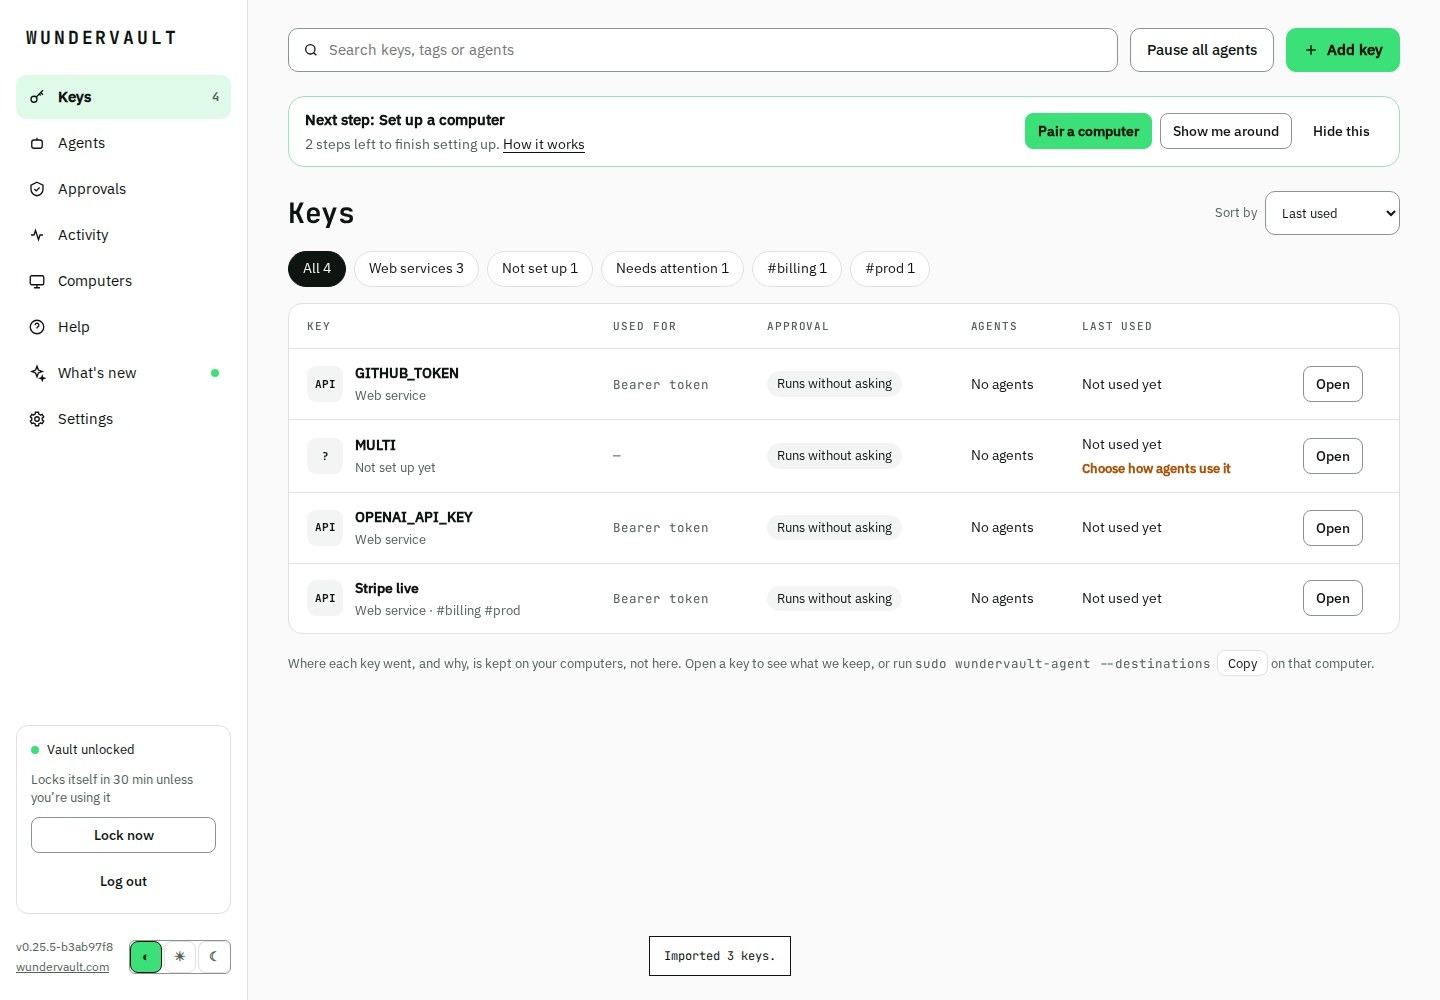
Task: Filter by Not set up 1
Action: (x=540, y=269)
